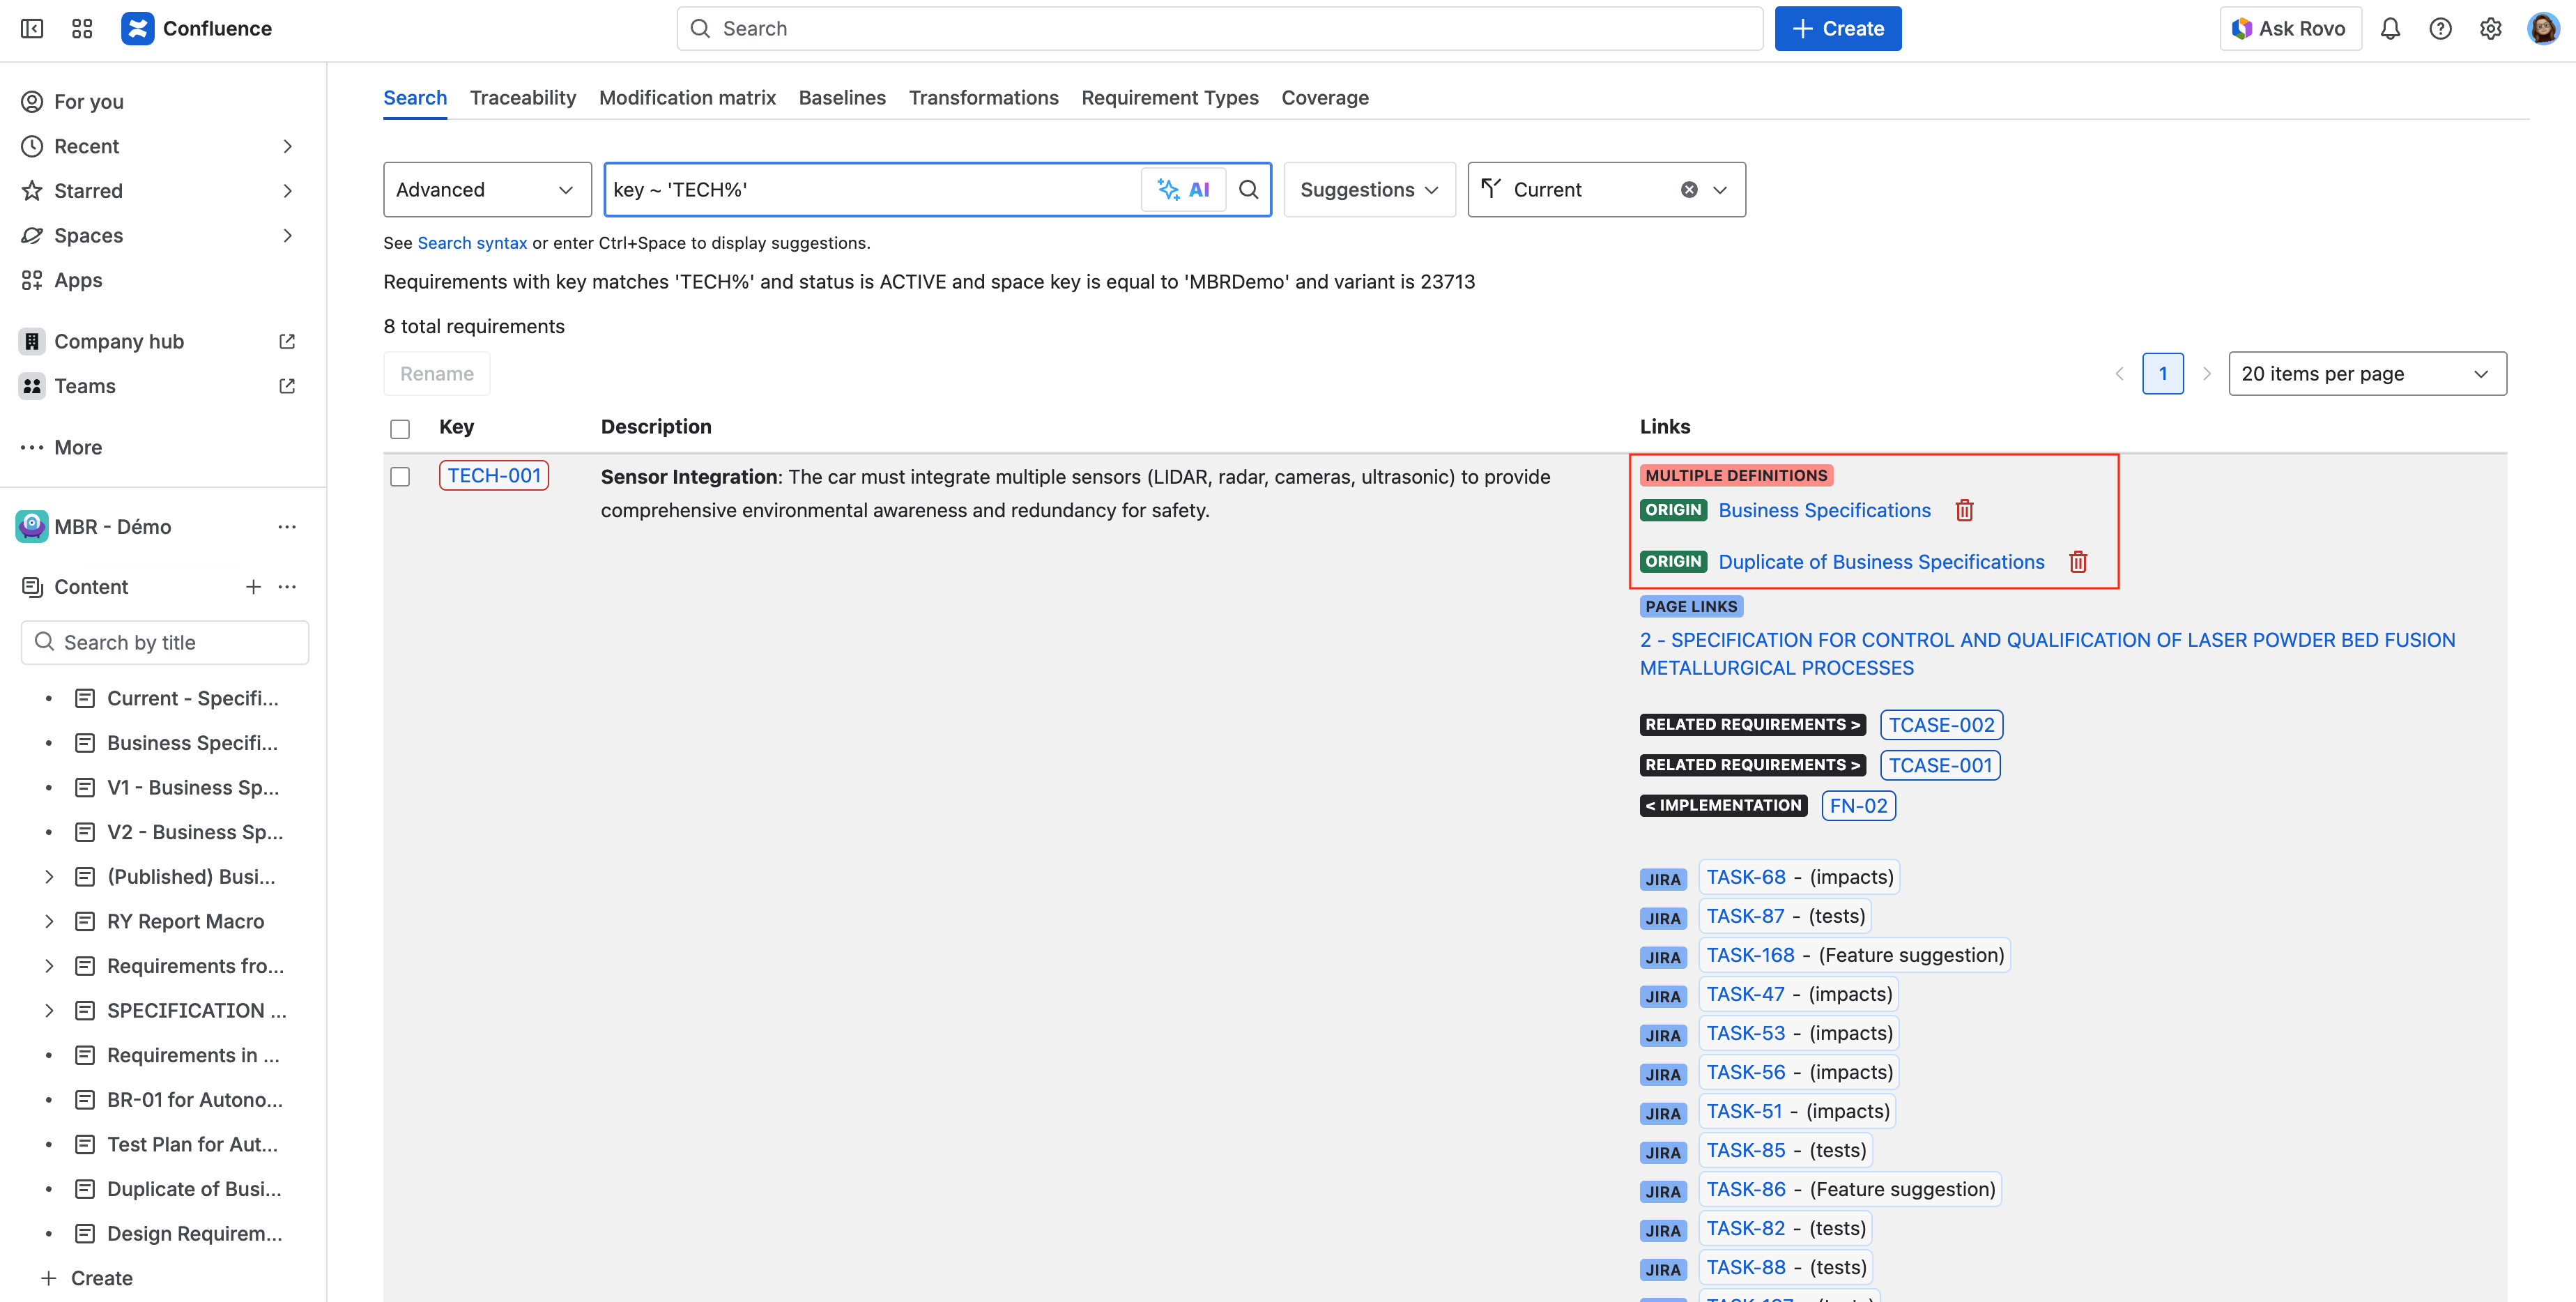Image resolution: width=2576 pixels, height=1302 pixels.
Task: Expand the RY Report Macro tree item
Action: (x=50, y=921)
